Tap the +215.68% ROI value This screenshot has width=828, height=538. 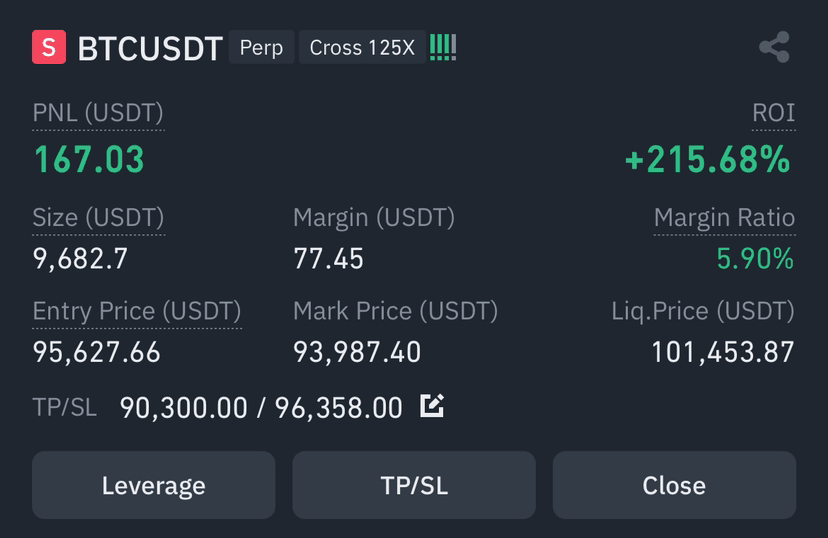point(708,159)
